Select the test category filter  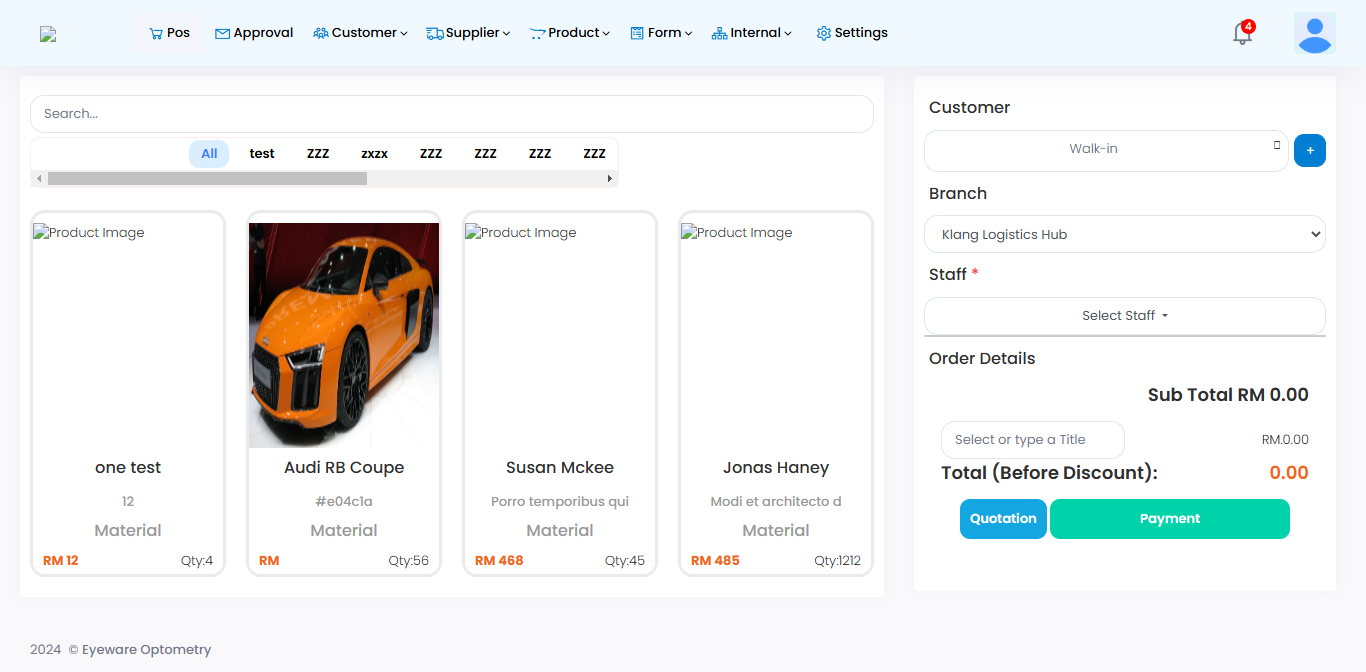coord(262,154)
